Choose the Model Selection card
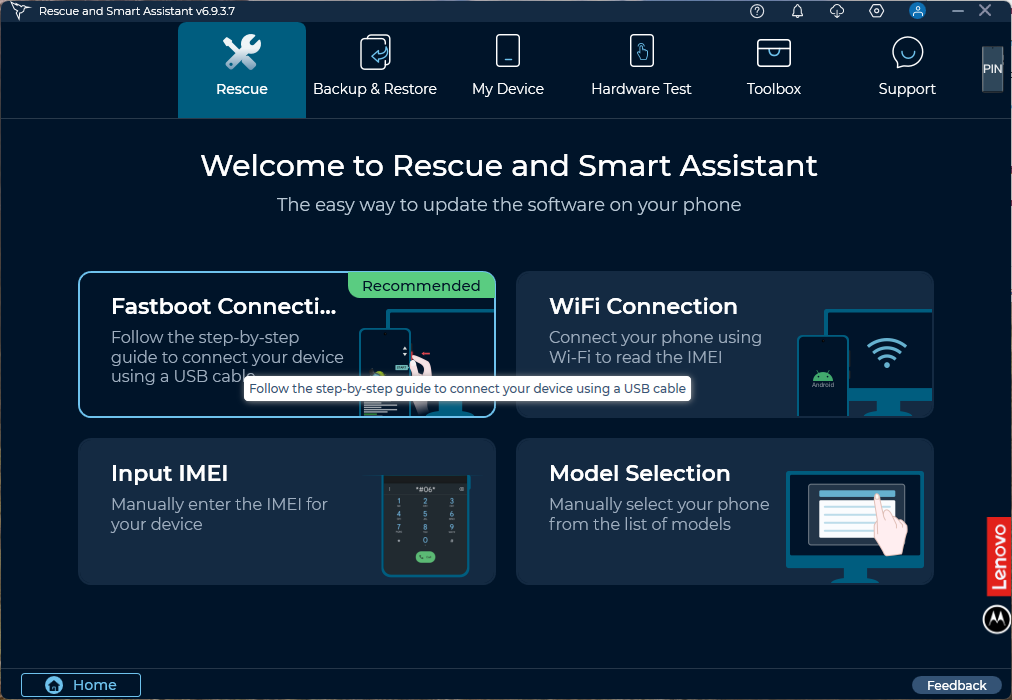 click(725, 512)
